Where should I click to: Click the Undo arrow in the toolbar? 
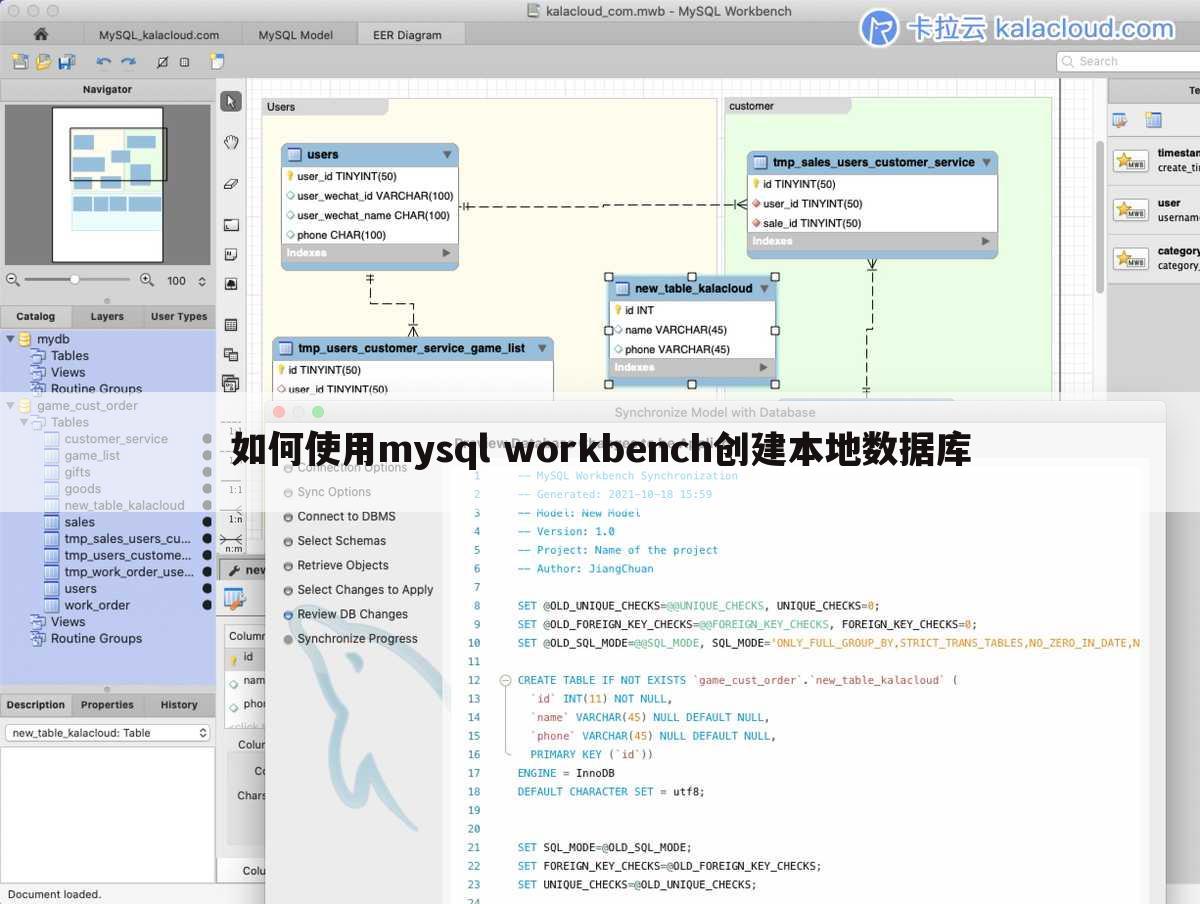[x=104, y=61]
